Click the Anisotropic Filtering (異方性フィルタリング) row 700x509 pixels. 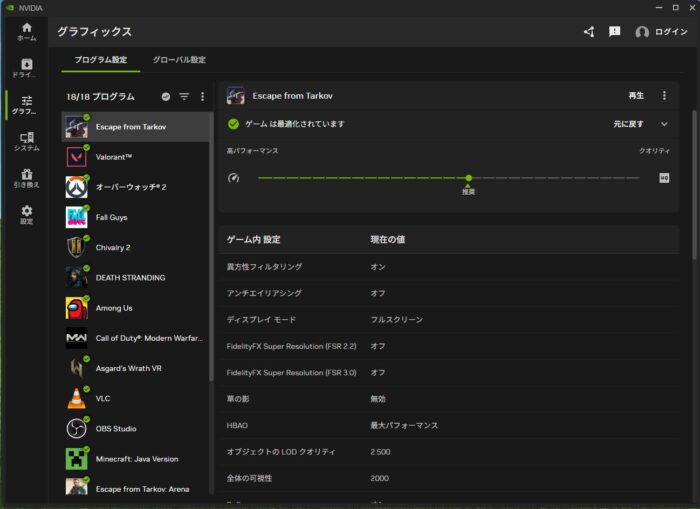tap(449, 267)
